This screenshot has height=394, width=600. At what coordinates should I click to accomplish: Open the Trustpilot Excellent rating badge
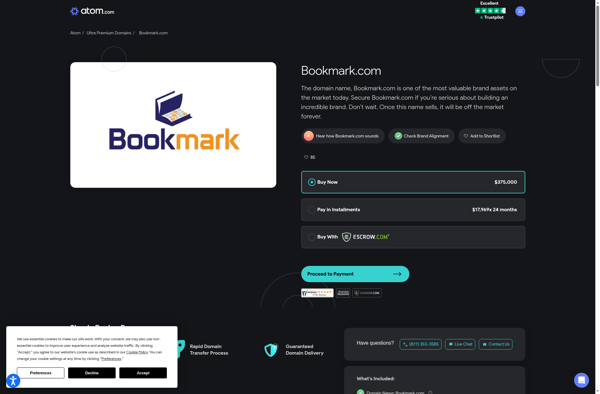click(490, 10)
